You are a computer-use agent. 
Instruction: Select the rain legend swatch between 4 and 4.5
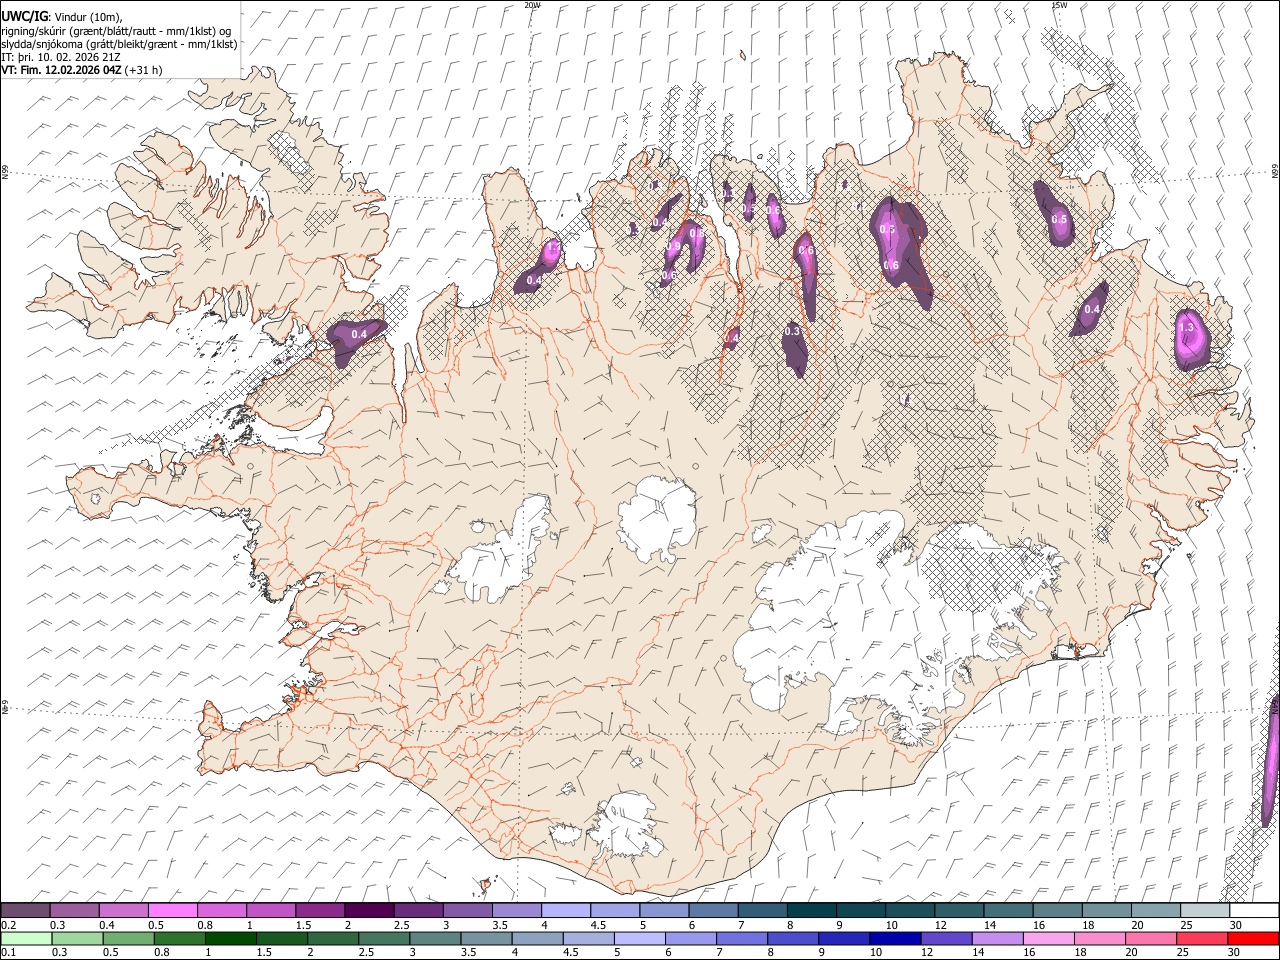536,938
